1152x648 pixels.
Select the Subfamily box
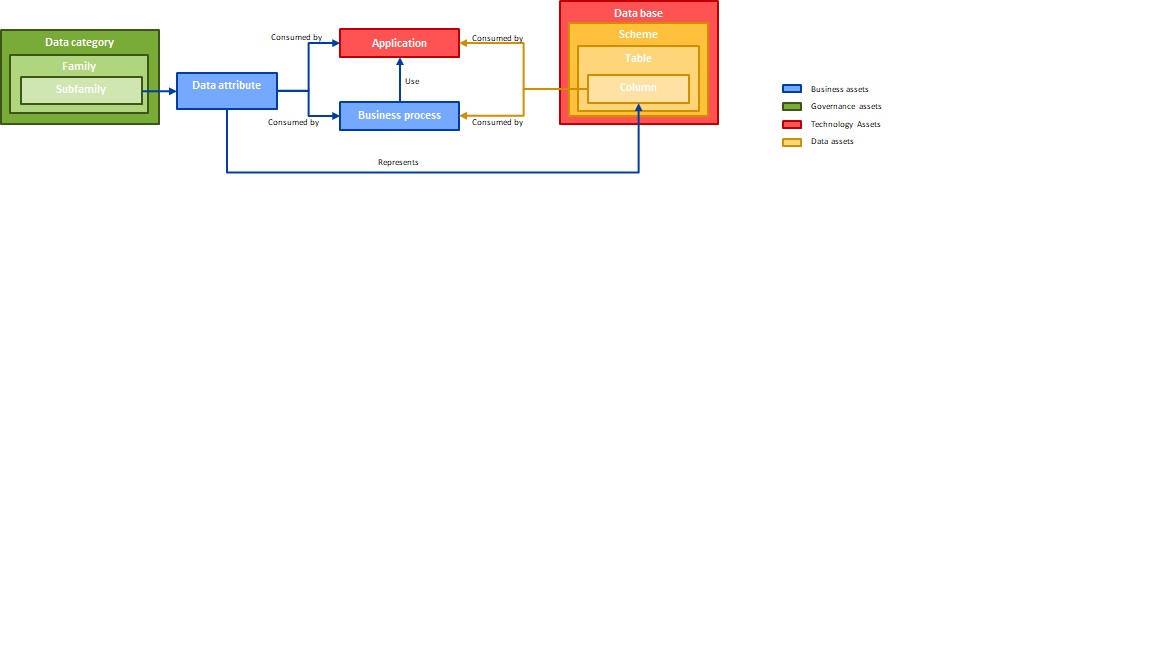pos(81,90)
